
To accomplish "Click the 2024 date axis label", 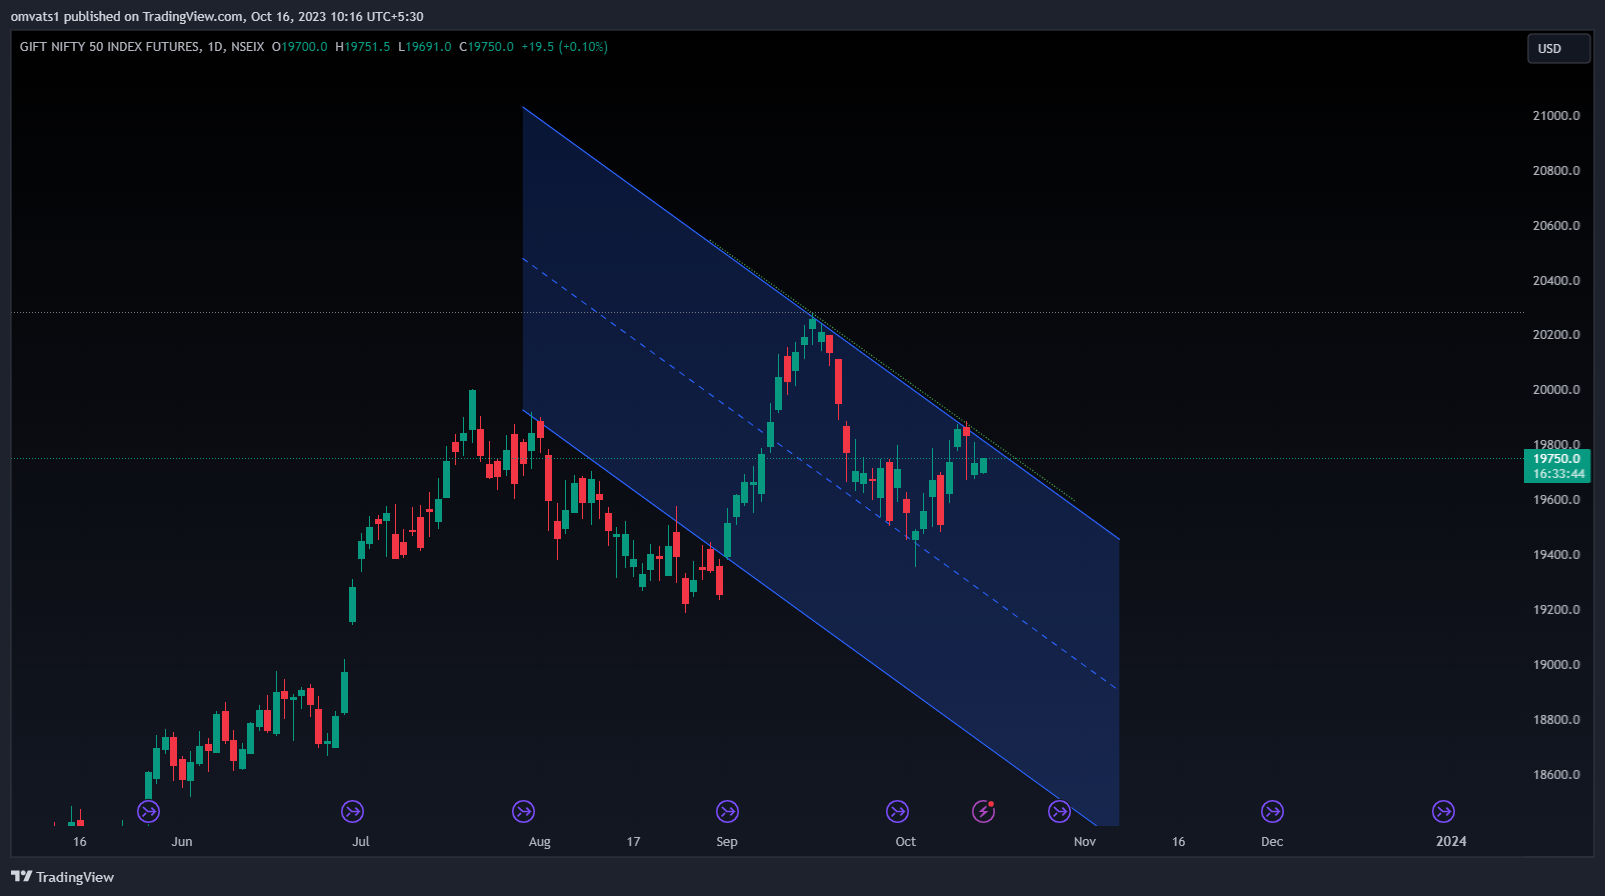I will (1451, 842).
